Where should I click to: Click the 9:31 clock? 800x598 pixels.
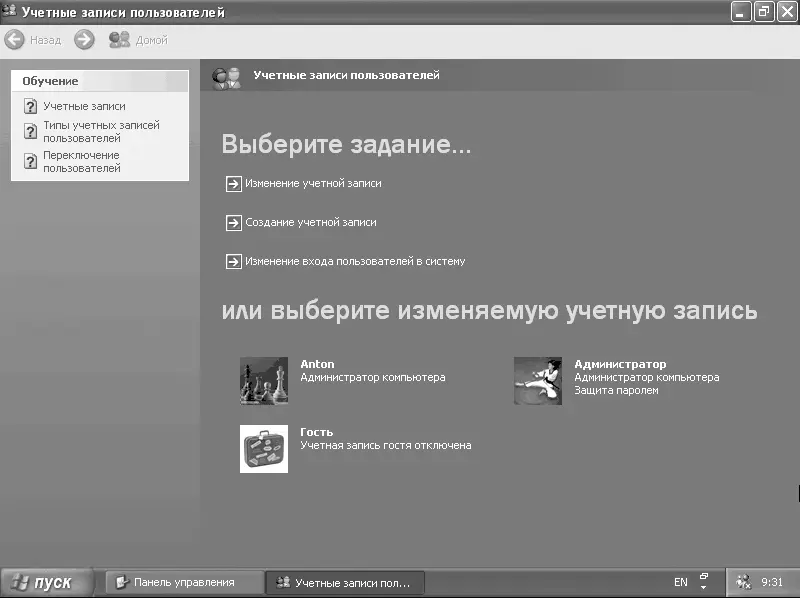[x=772, y=582]
